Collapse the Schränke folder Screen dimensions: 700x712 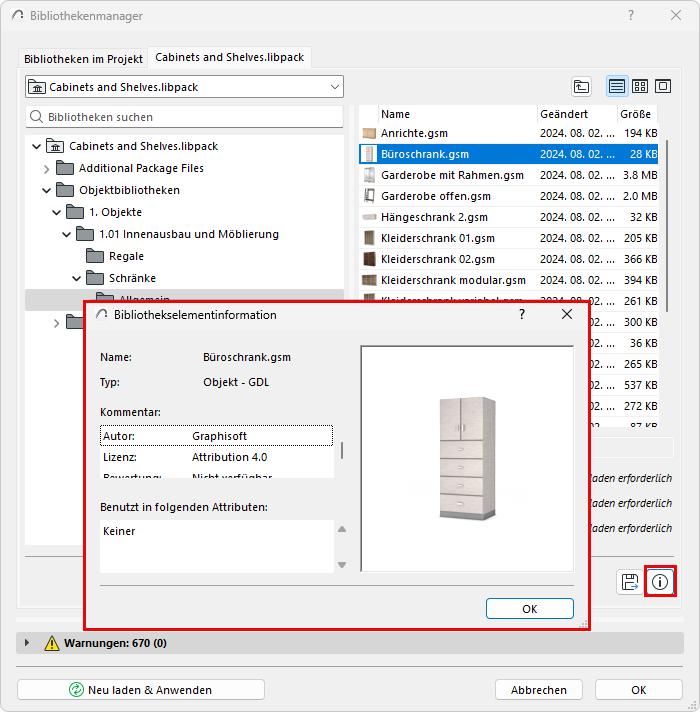pyautogui.click(x=77, y=278)
